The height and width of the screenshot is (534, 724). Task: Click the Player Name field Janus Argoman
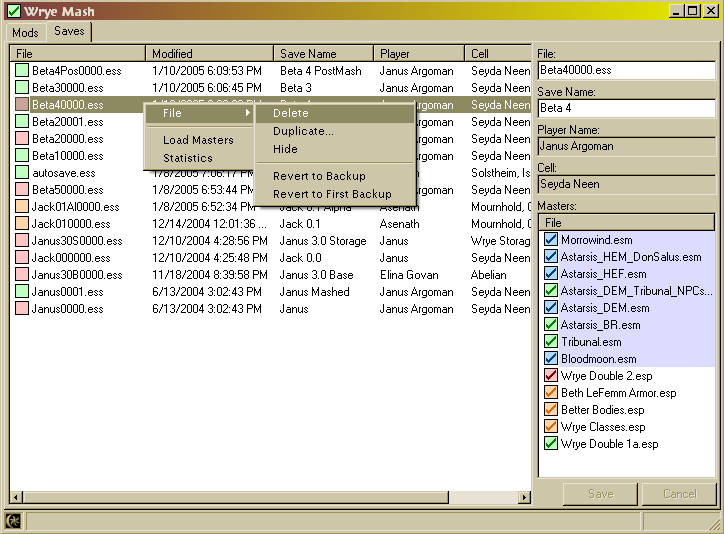627,146
